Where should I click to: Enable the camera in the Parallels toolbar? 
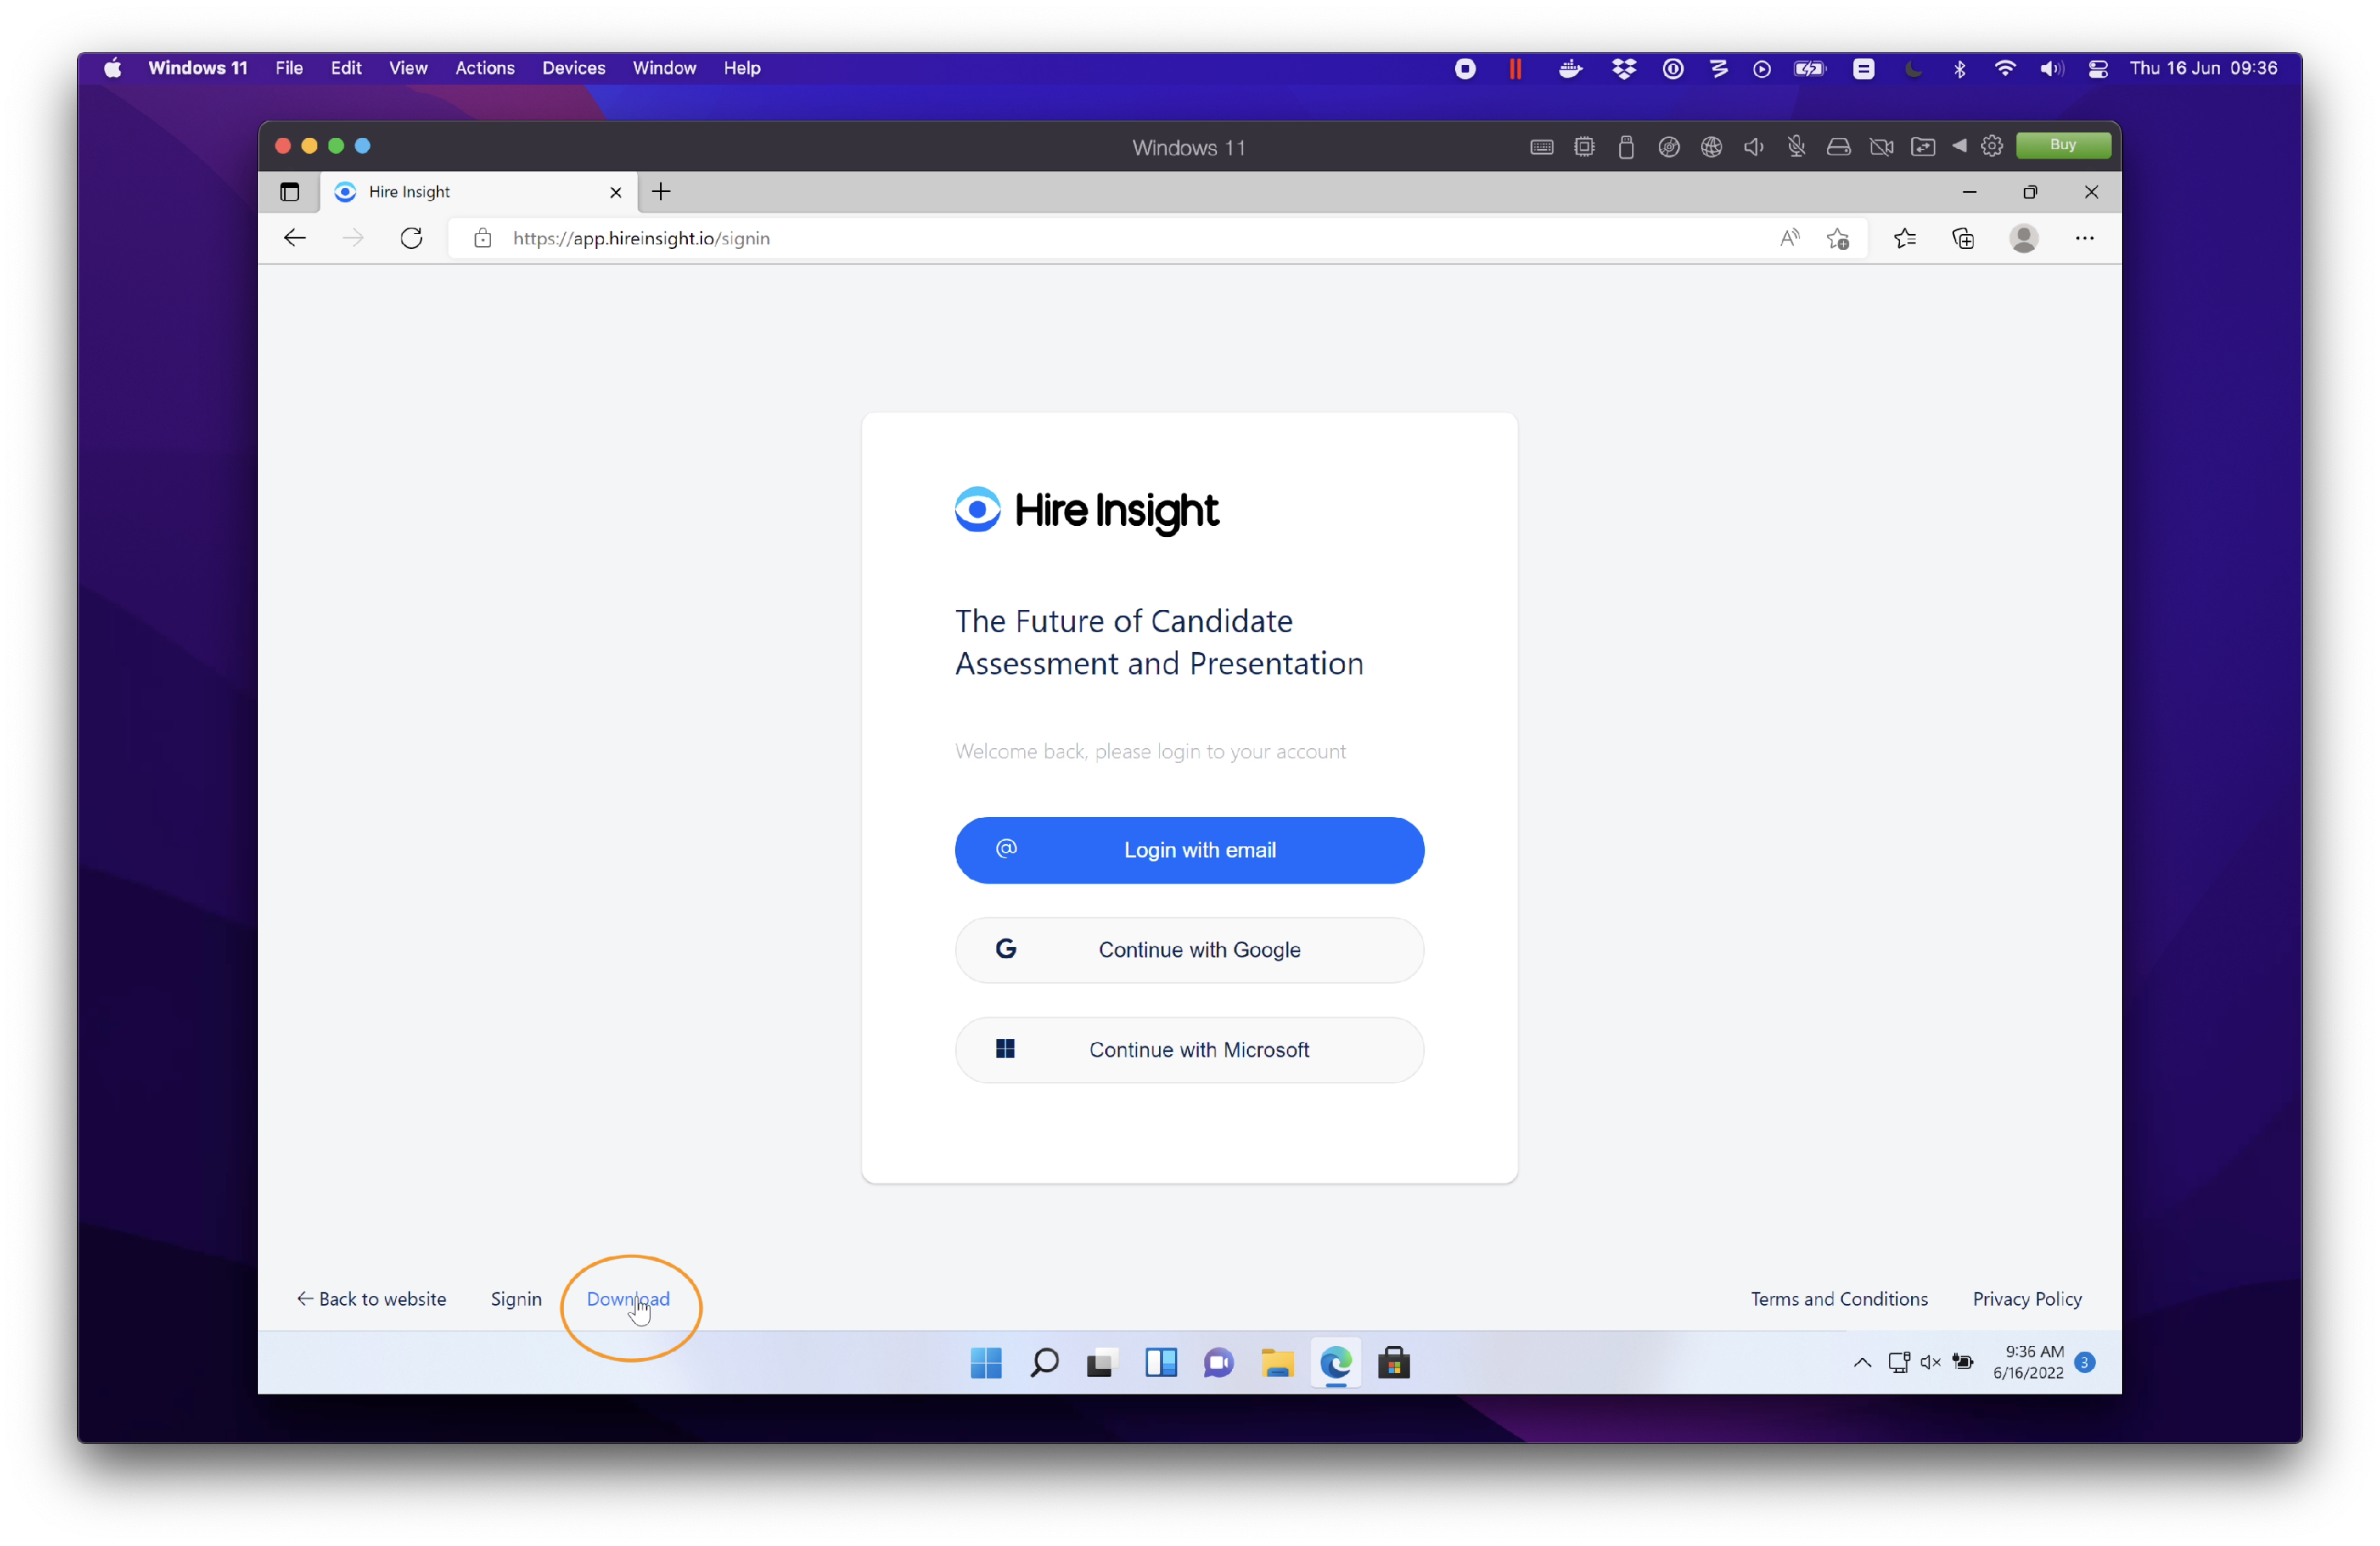(1882, 146)
